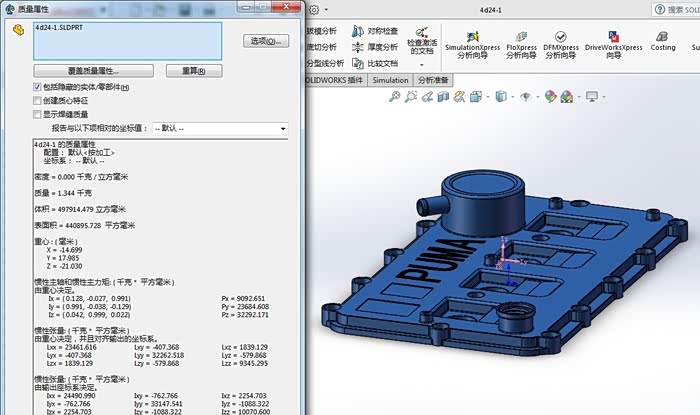Switch to the Simulation tab

tap(390, 80)
